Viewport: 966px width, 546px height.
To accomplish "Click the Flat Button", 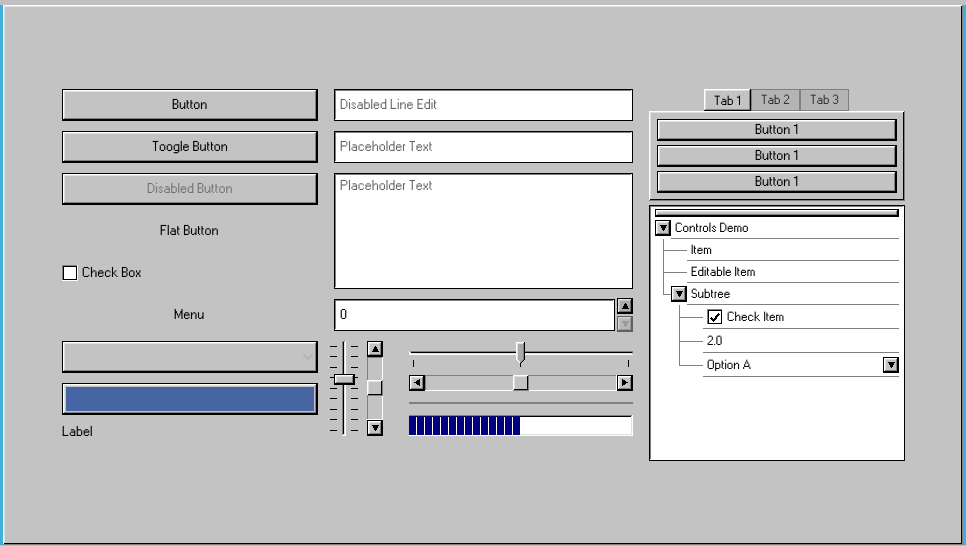I will coord(189,230).
